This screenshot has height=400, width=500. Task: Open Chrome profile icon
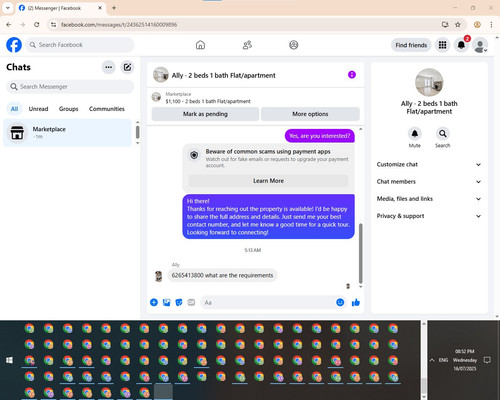(477, 25)
